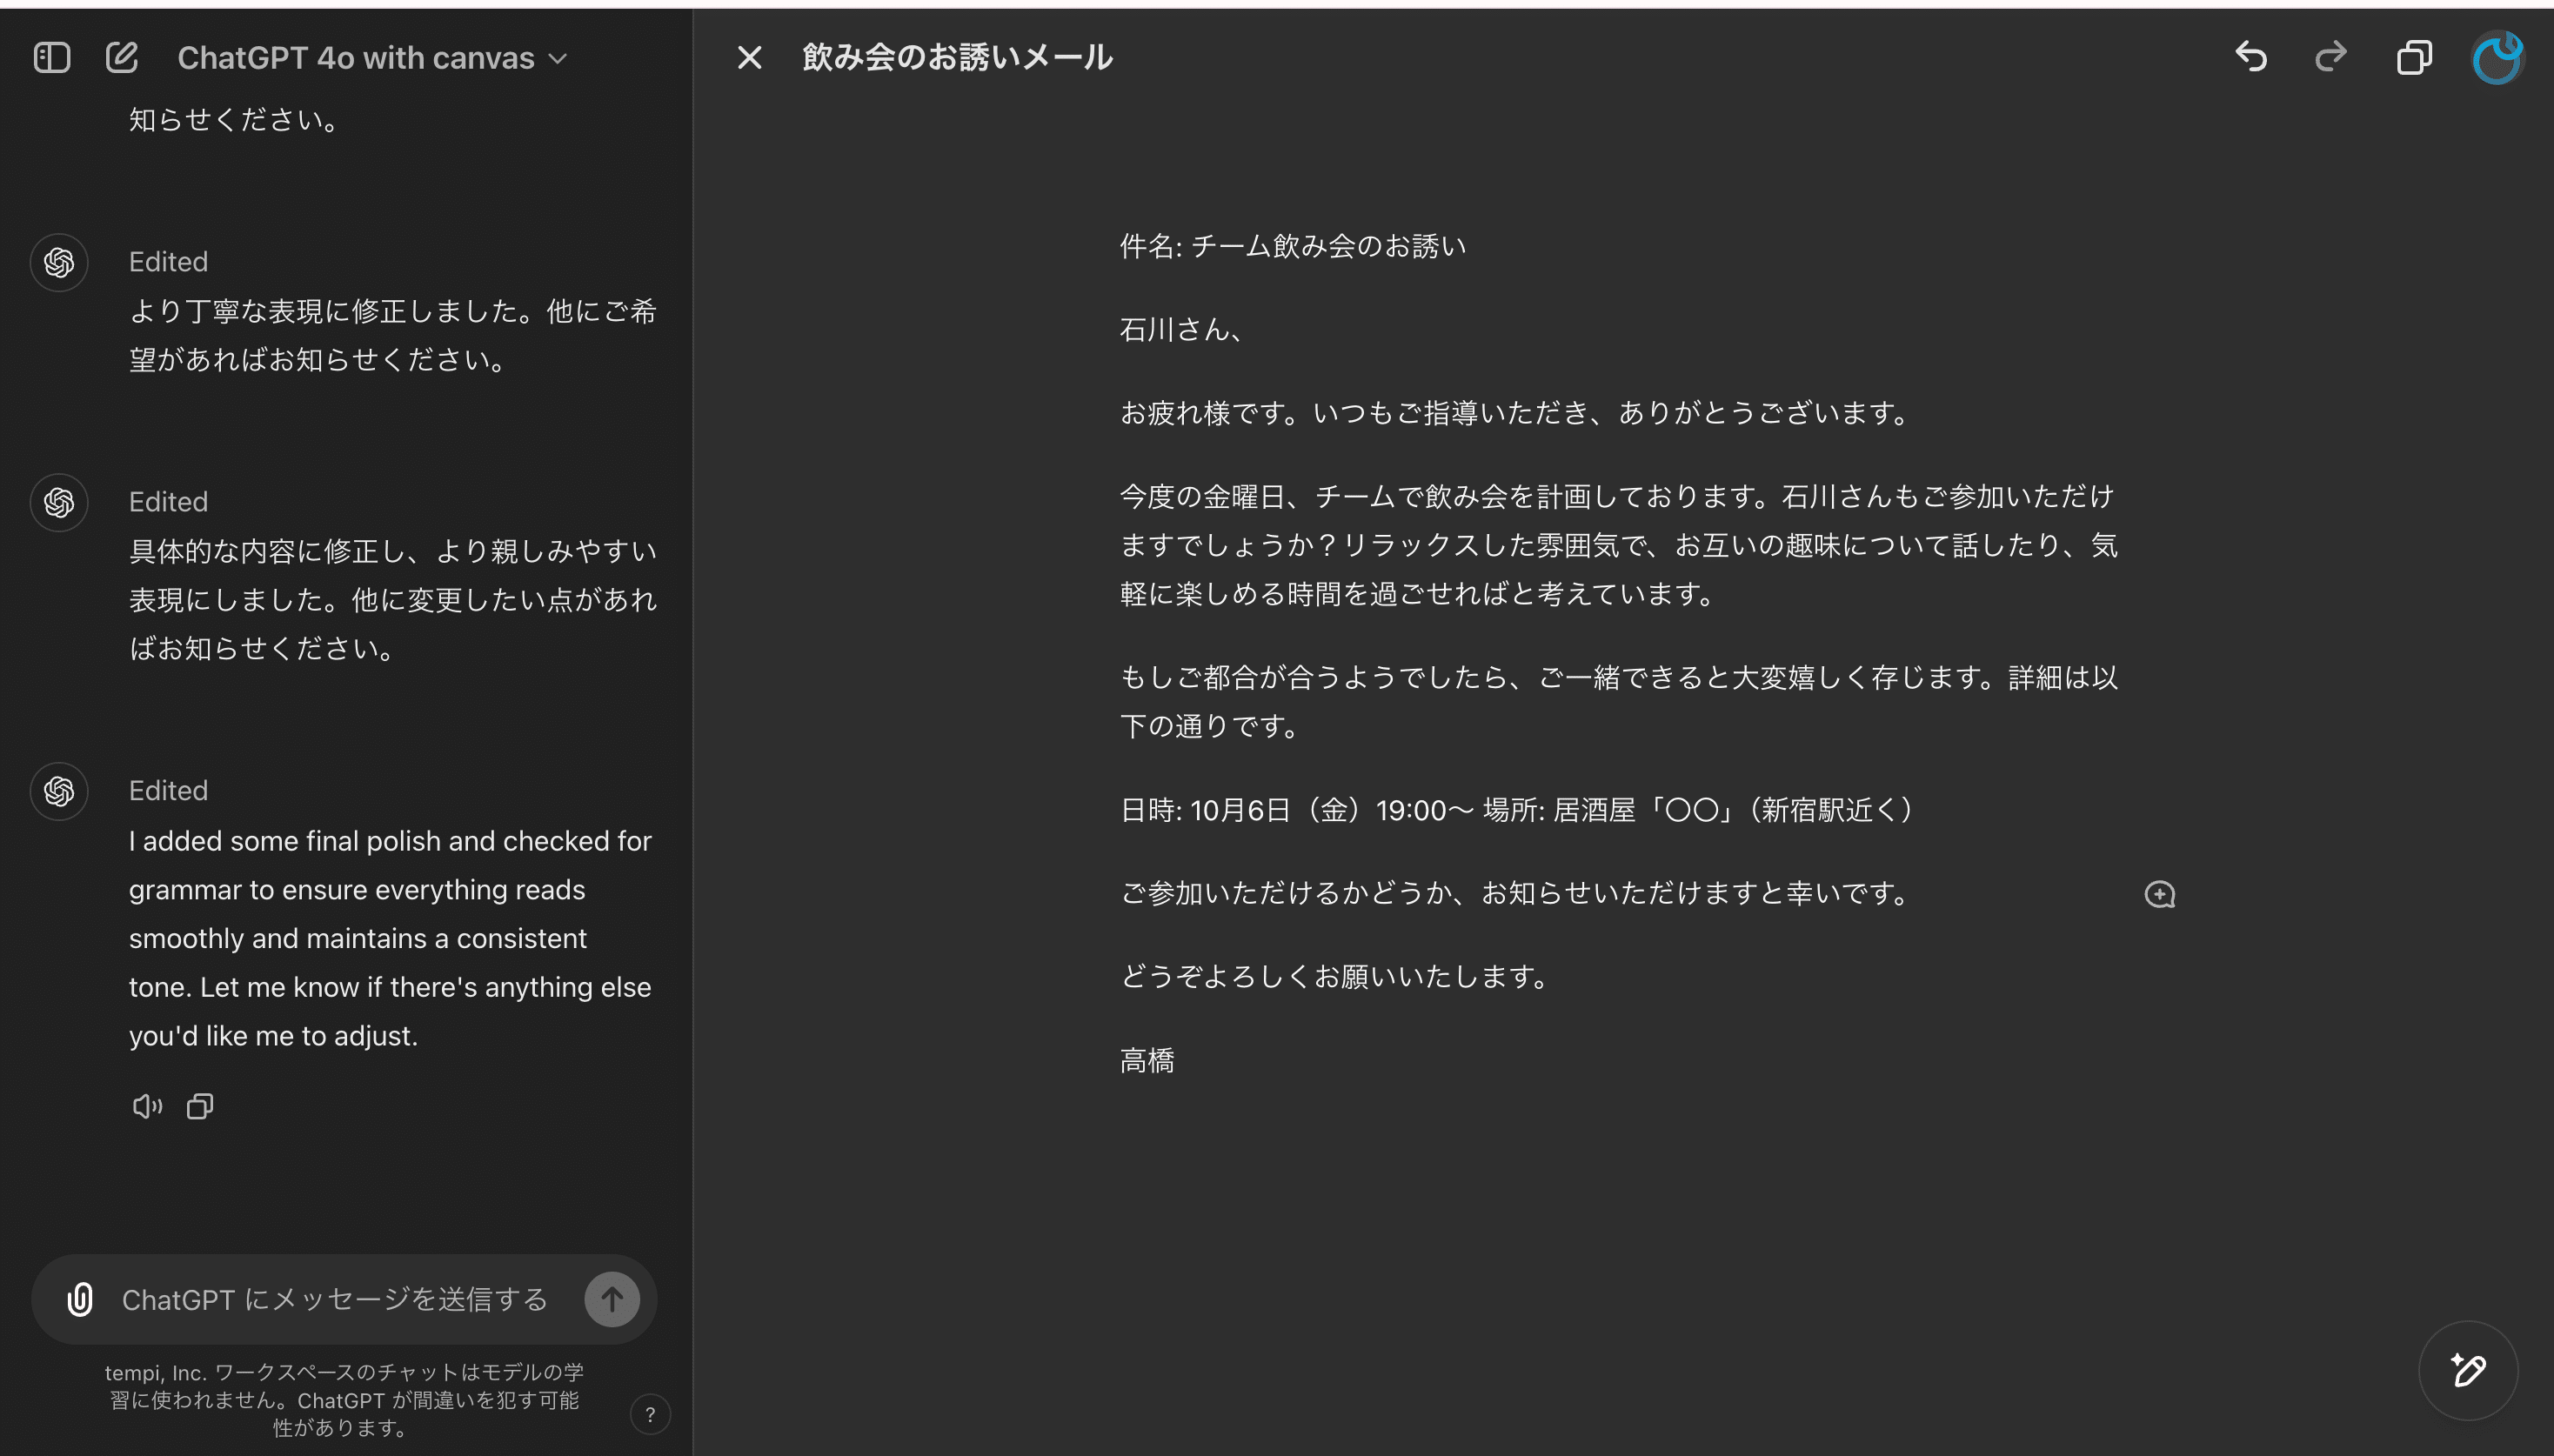The image size is (2554, 1456).
Task: Click the subject line 件名 in canvas
Action: click(1292, 246)
